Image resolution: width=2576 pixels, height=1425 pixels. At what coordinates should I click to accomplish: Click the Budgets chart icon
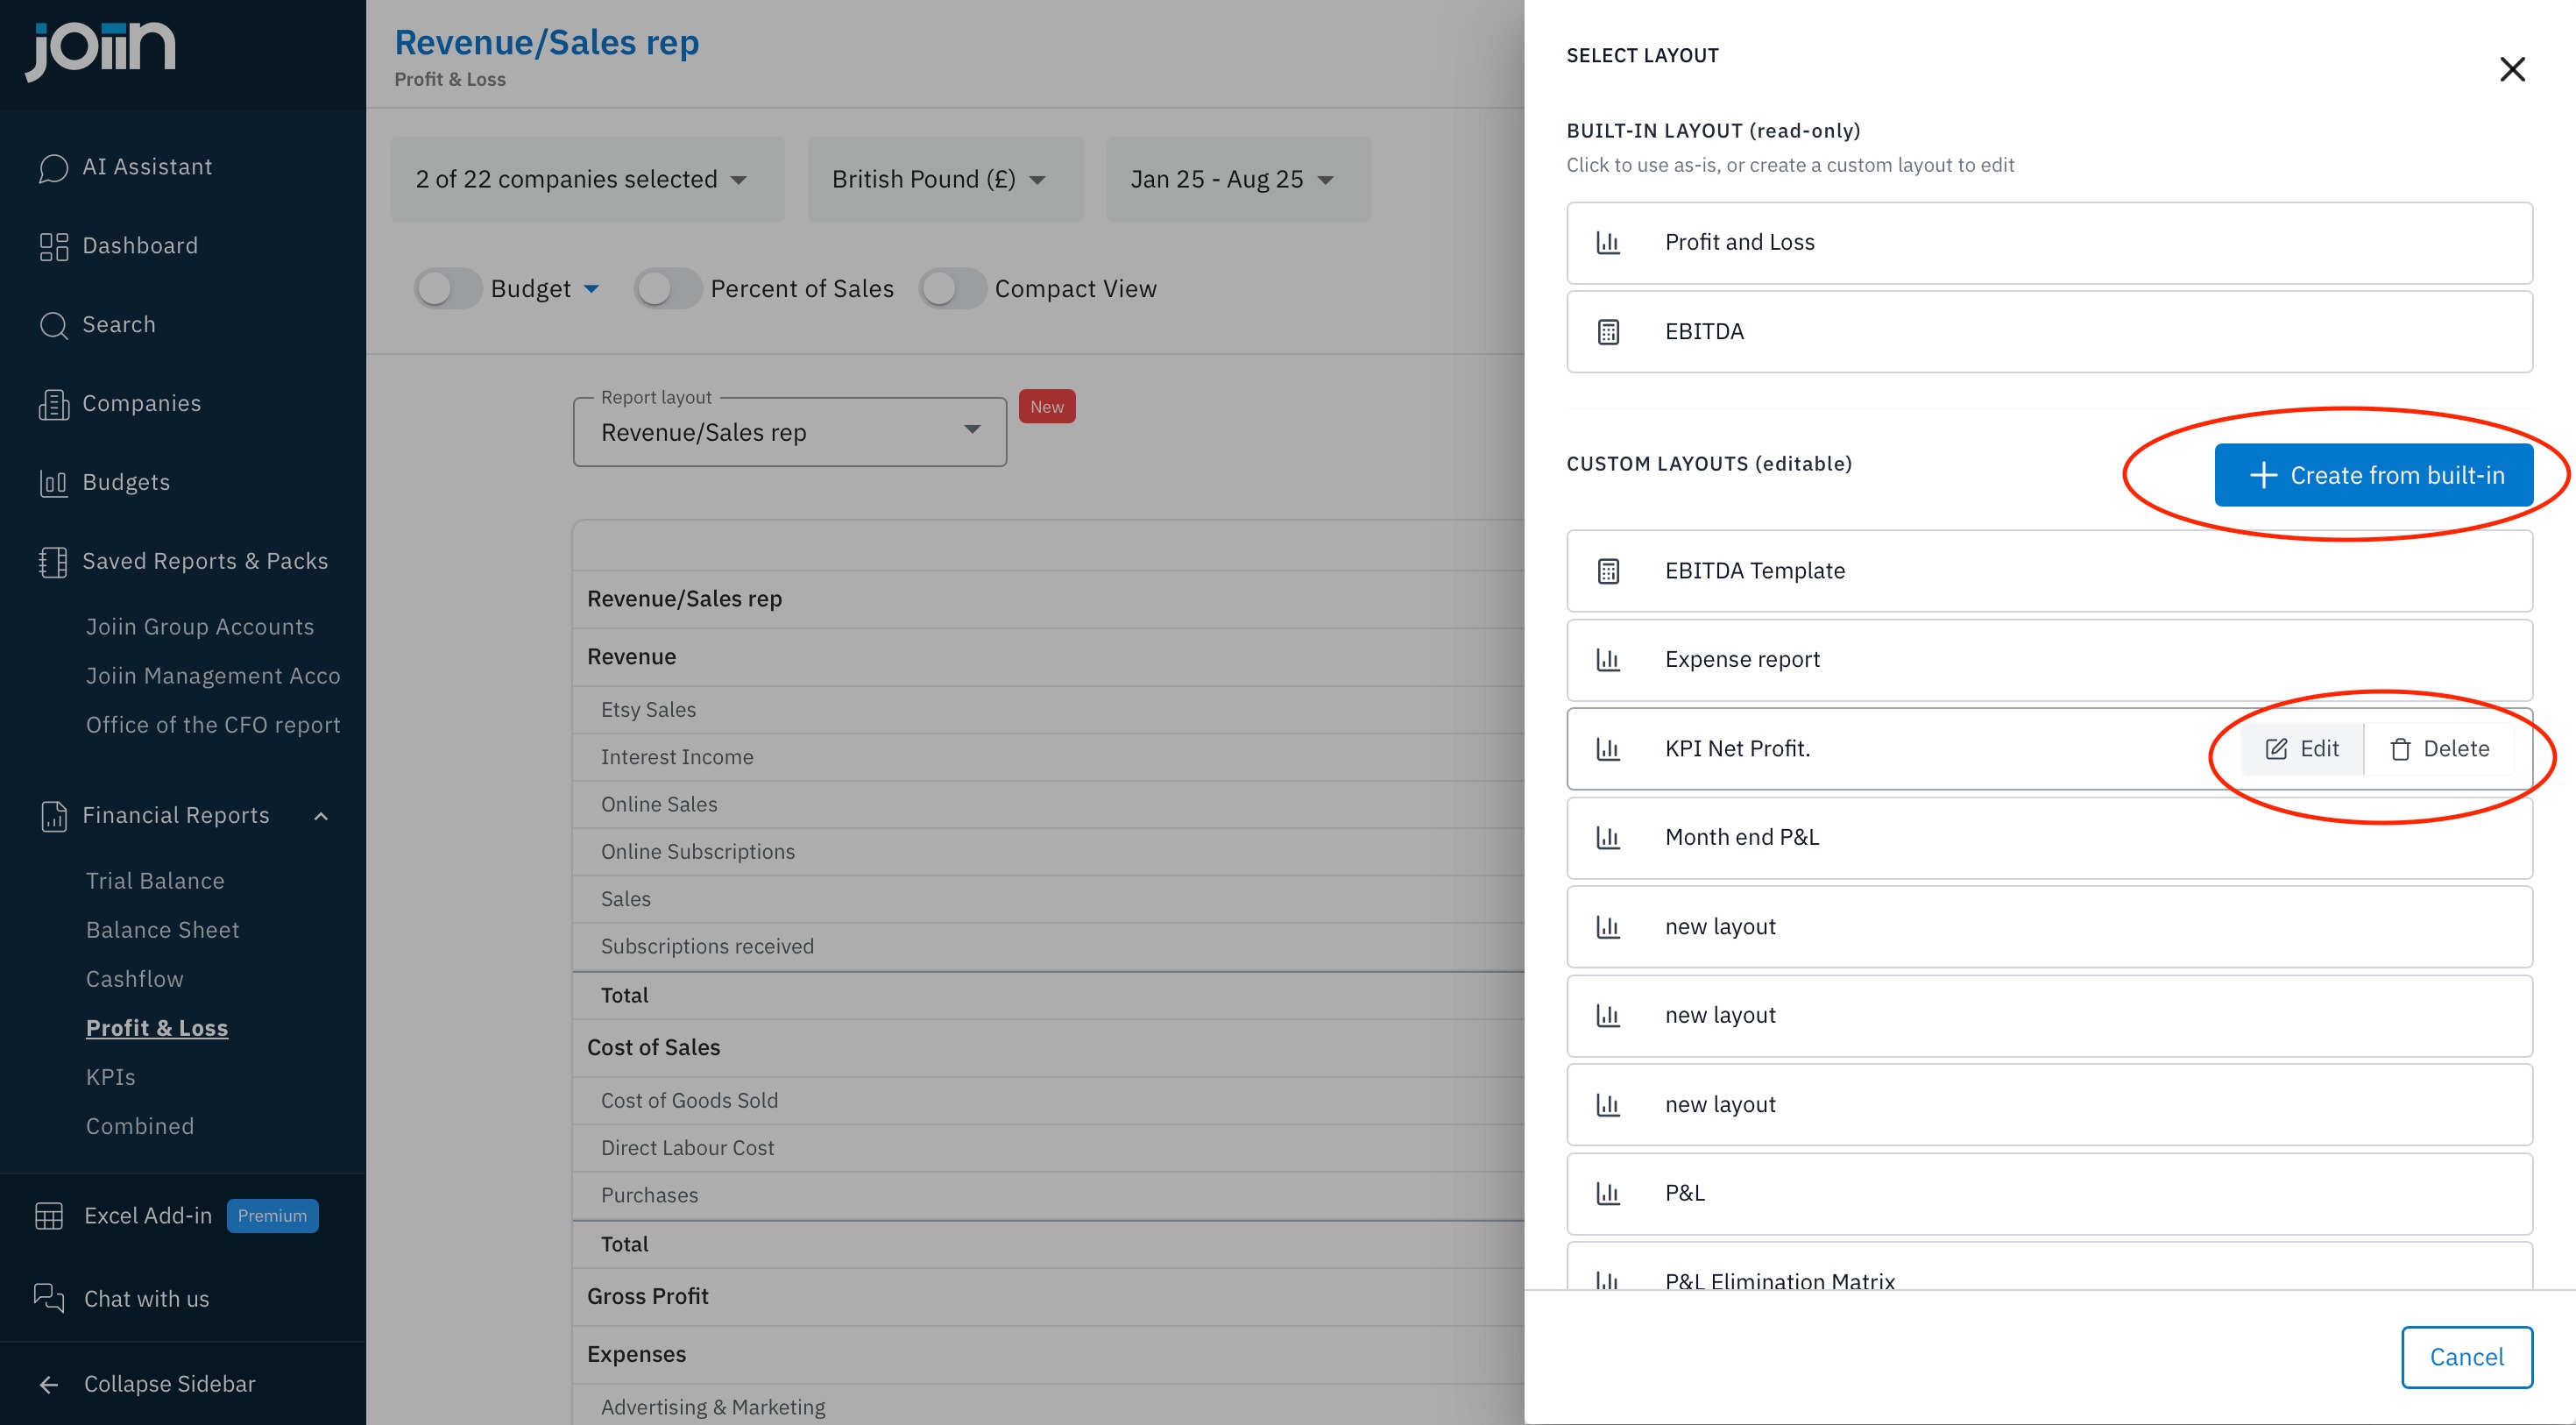(53, 483)
